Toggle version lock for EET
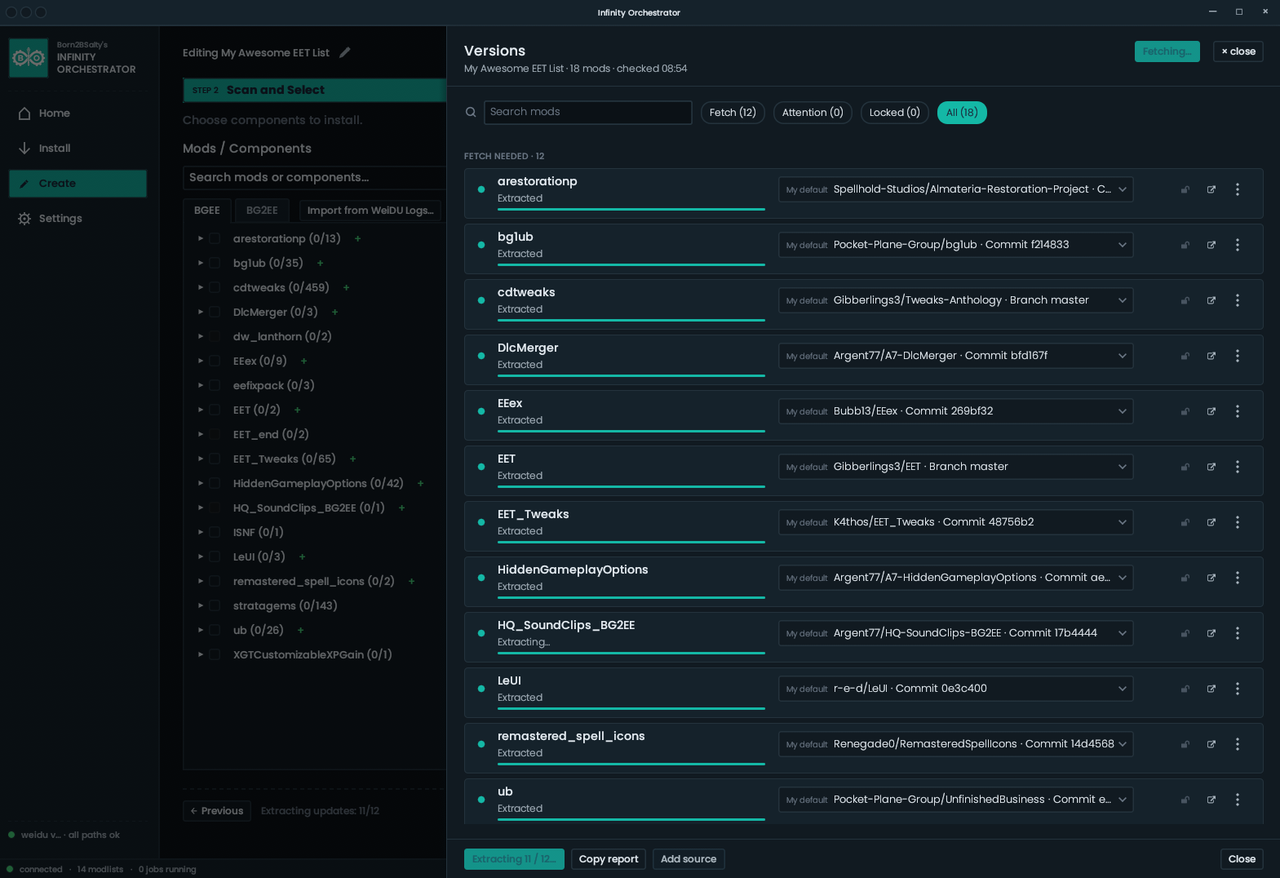Screen dimensions: 1280x878 click(1185, 467)
